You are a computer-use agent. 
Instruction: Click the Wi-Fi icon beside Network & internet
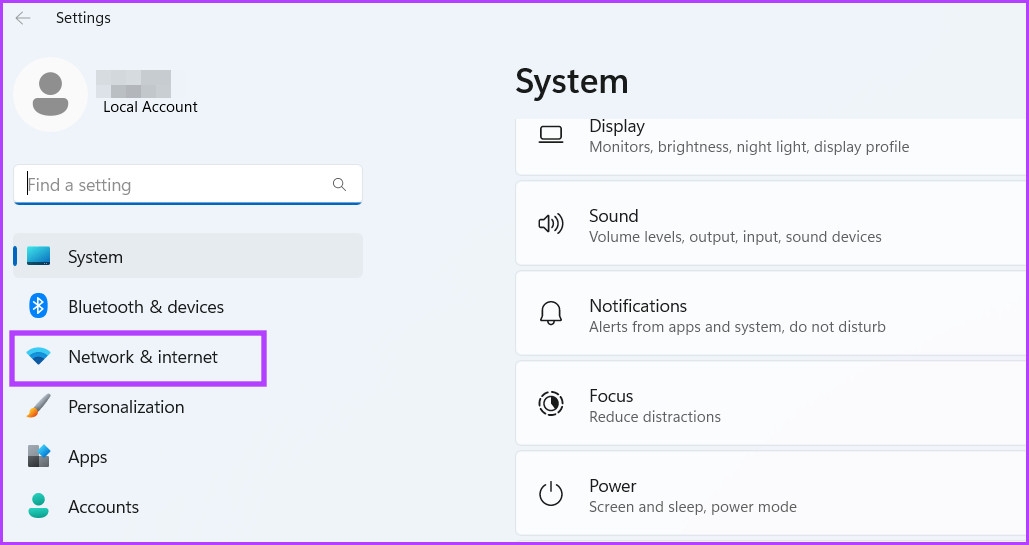pyautogui.click(x=38, y=357)
